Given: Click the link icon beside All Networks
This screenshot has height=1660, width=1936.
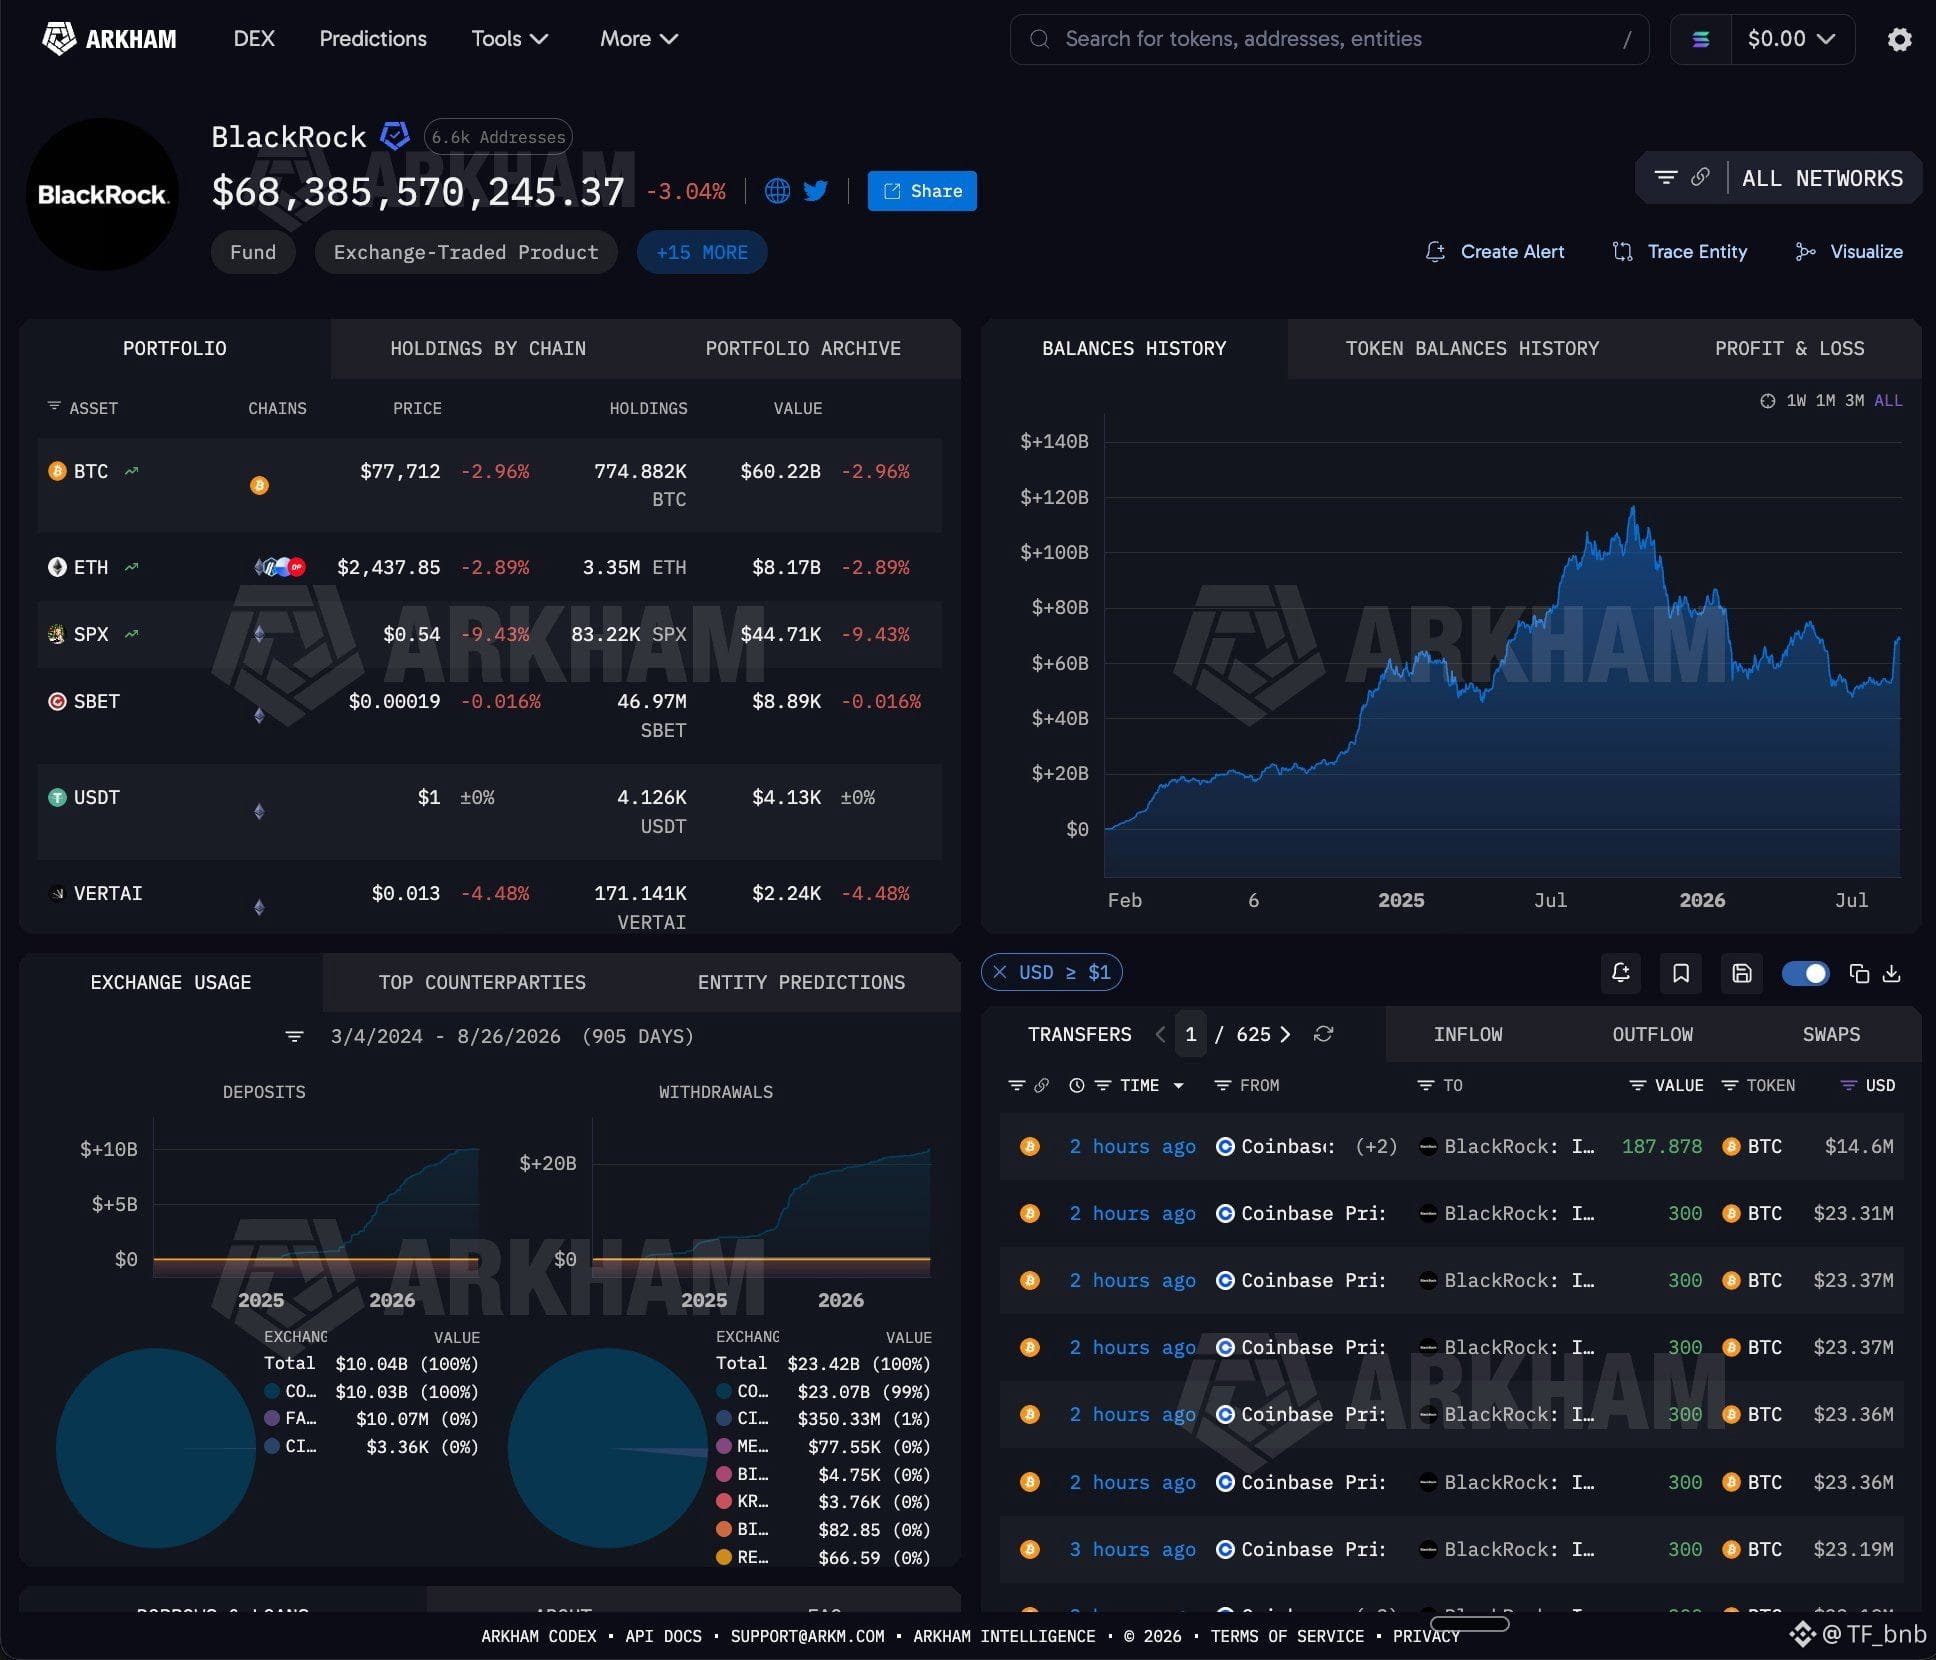Looking at the screenshot, I should pos(1700,177).
